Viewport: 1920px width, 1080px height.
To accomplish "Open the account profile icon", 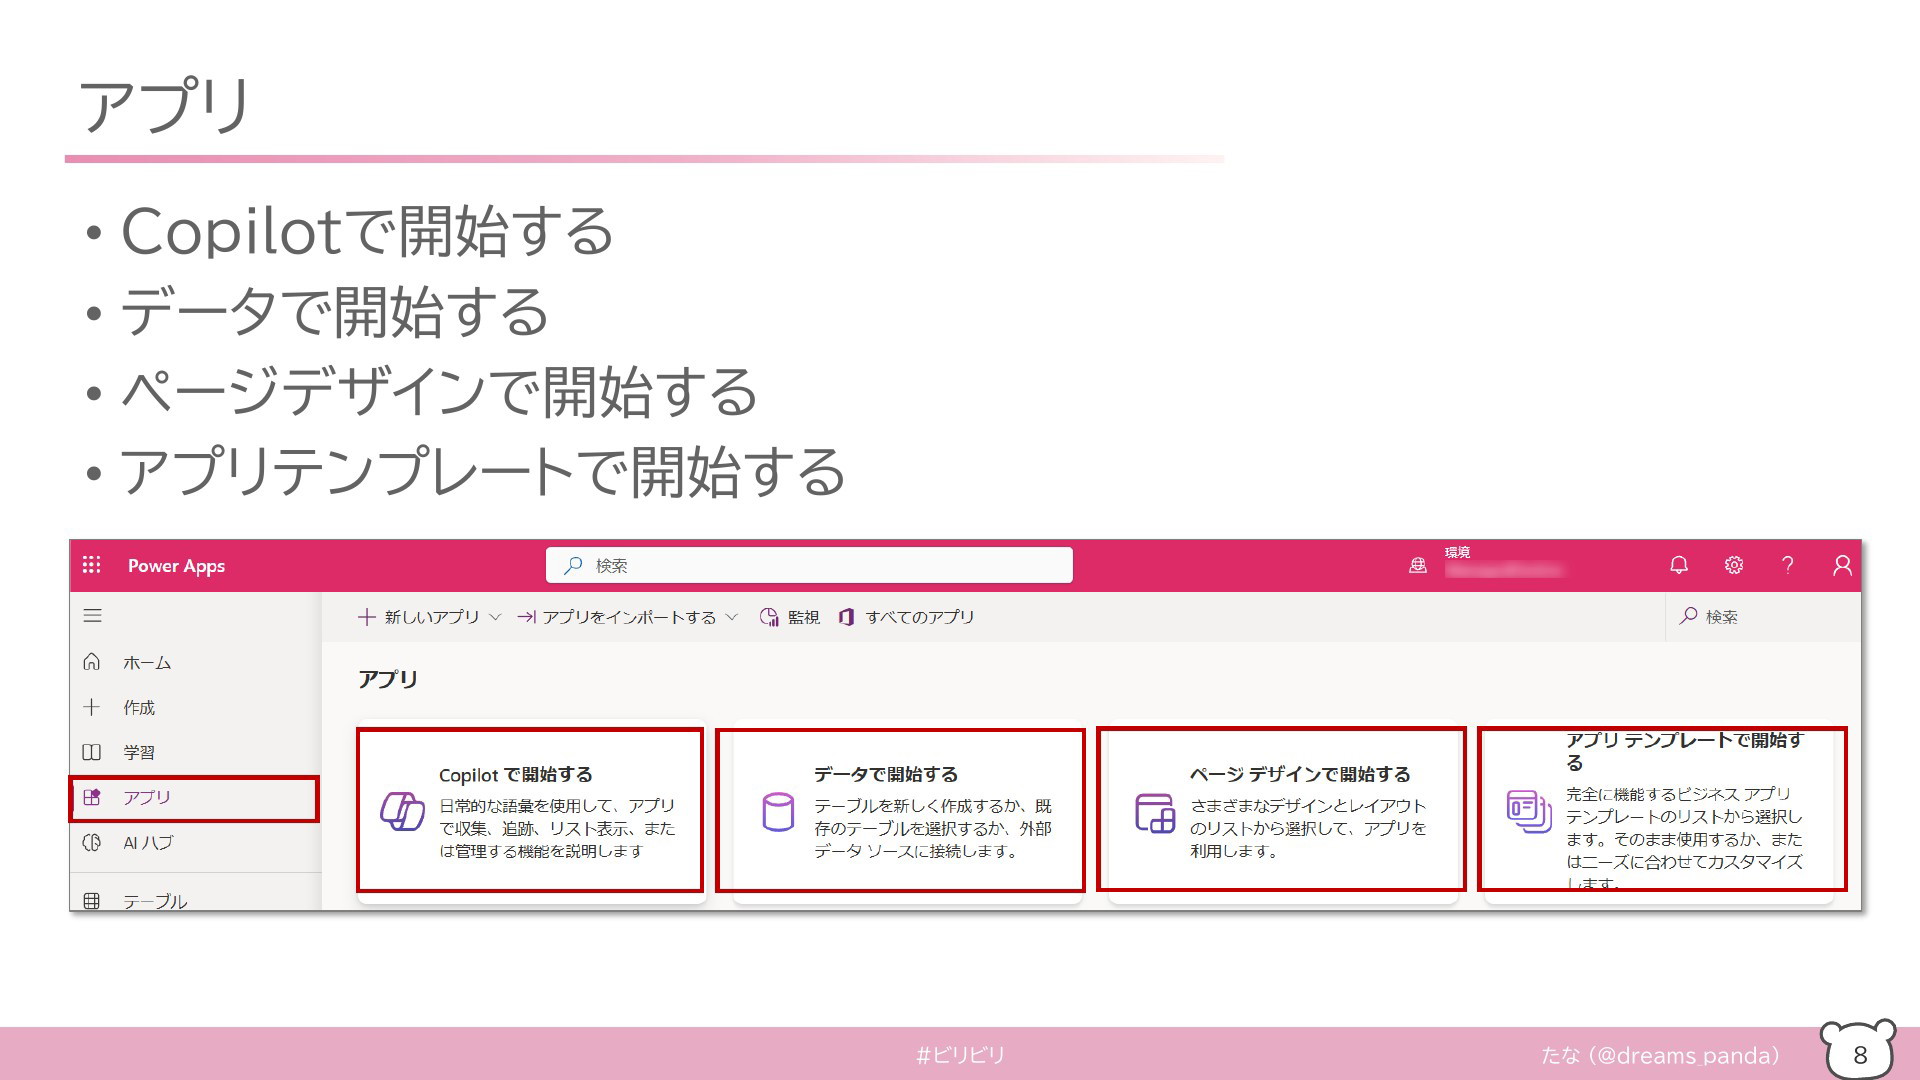I will pos(1842,565).
